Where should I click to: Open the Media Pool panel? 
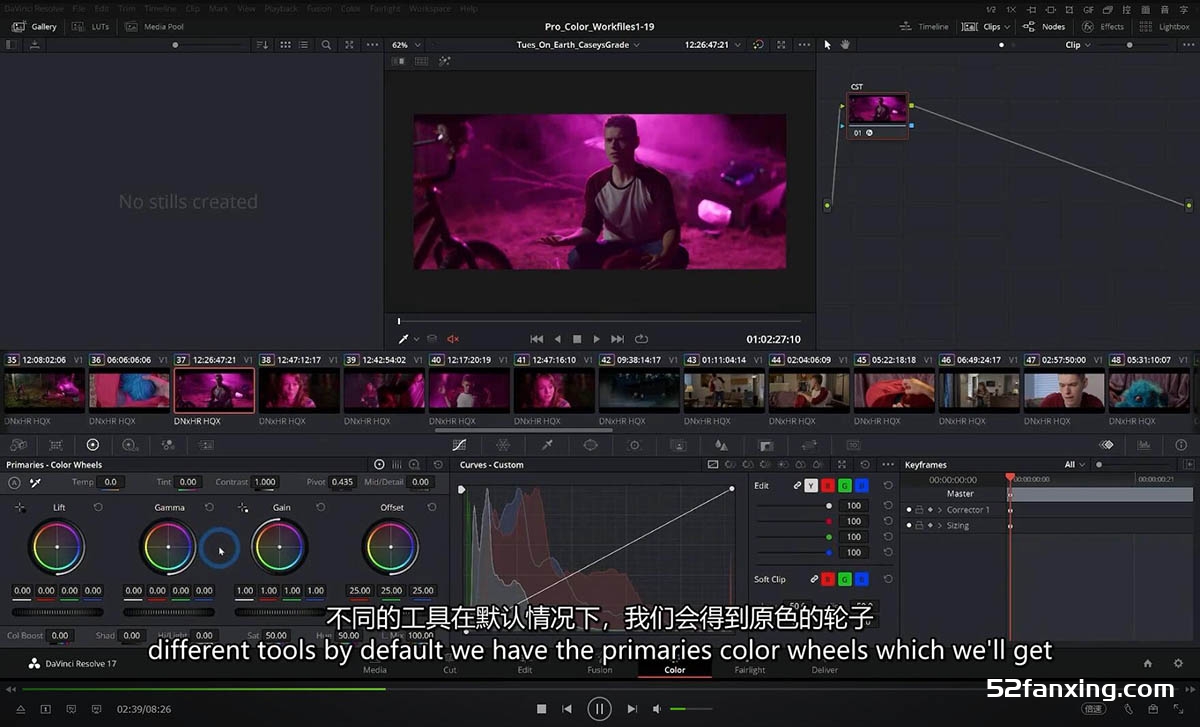point(154,27)
